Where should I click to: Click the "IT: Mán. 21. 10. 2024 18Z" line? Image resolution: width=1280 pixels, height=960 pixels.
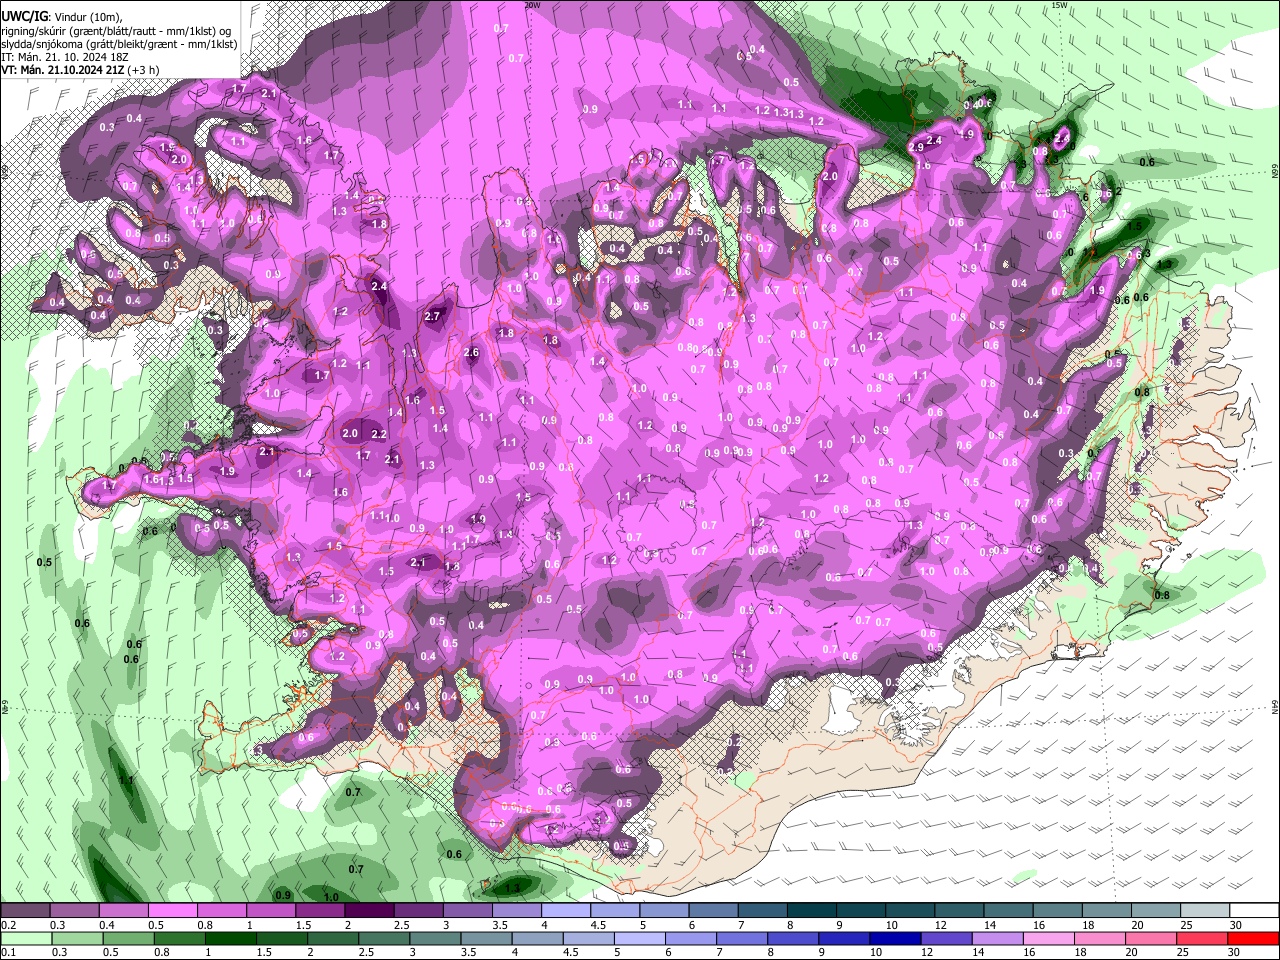tap(67, 57)
